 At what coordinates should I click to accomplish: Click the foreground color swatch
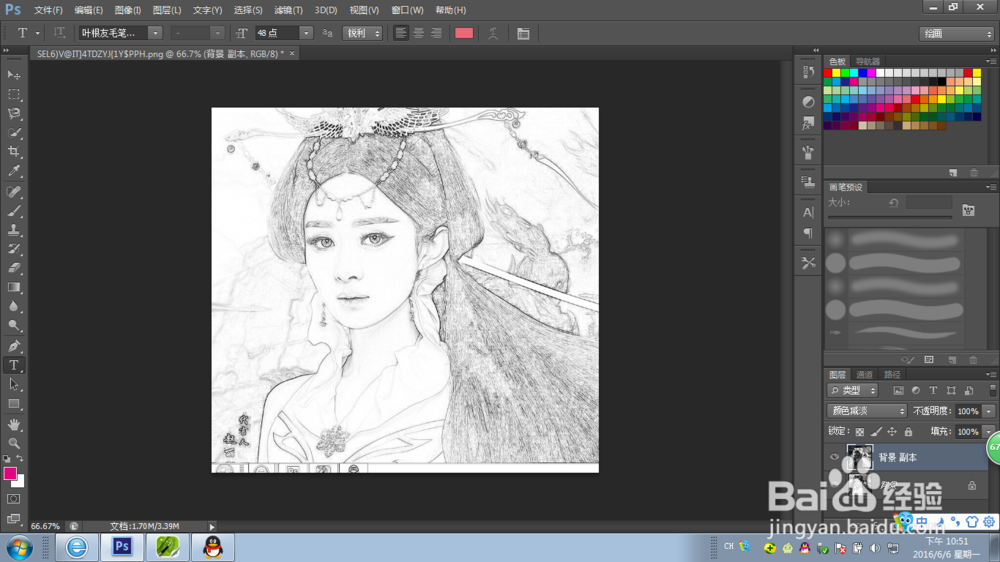point(10,473)
